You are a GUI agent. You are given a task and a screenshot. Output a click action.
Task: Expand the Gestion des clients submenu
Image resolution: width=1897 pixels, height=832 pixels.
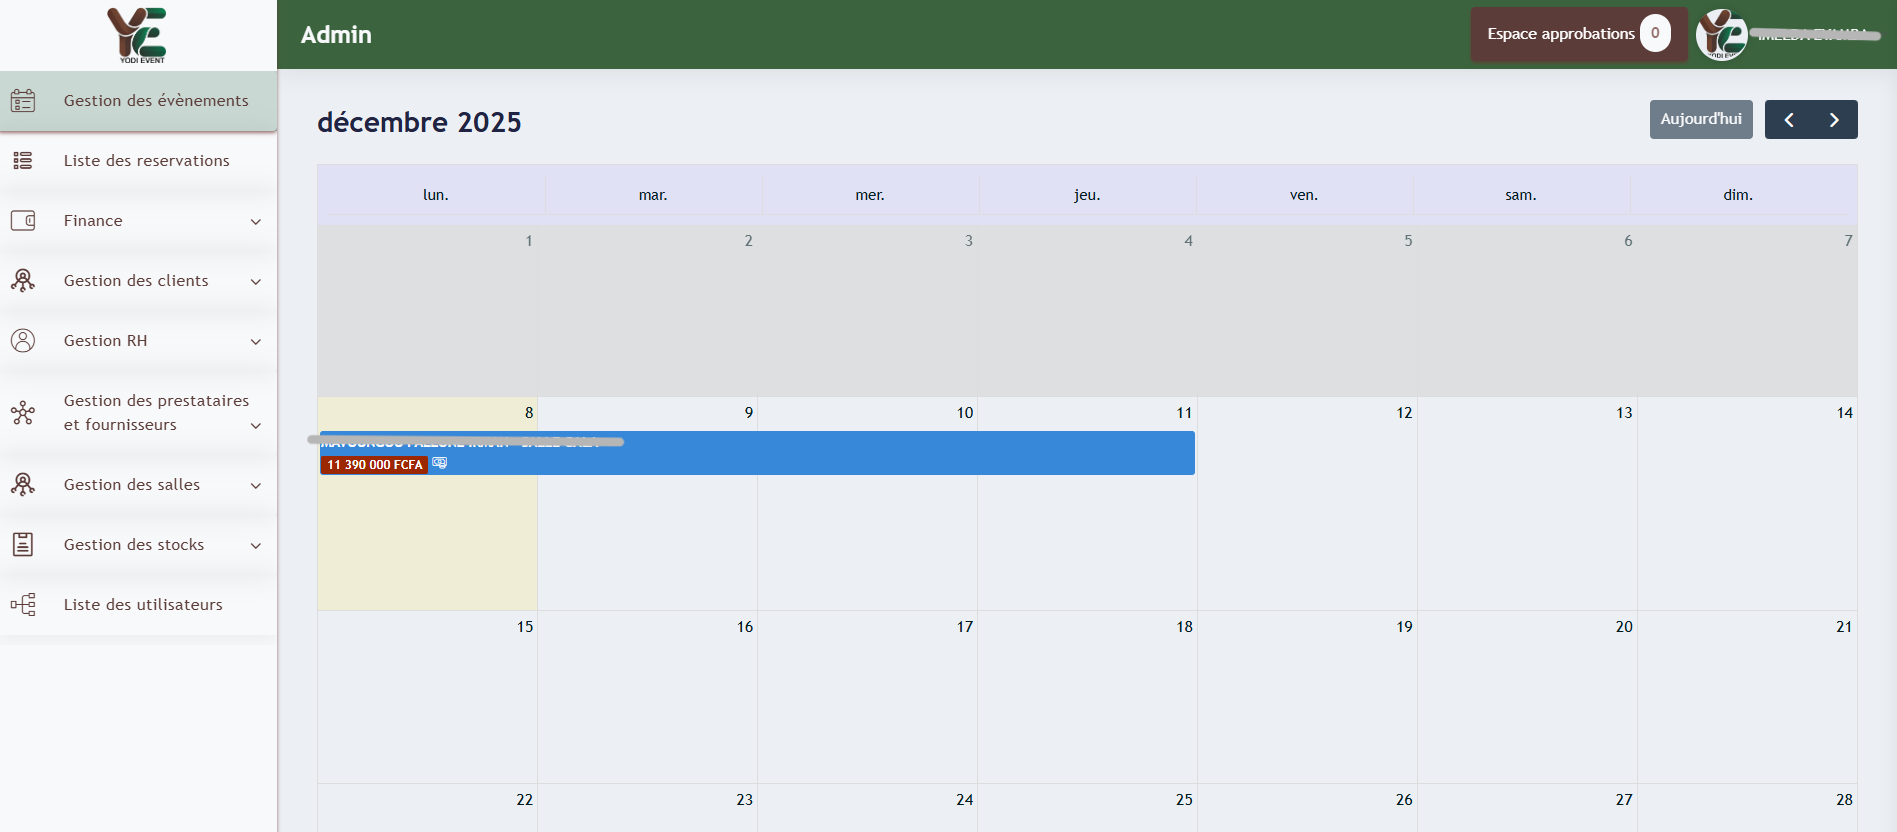(x=255, y=282)
